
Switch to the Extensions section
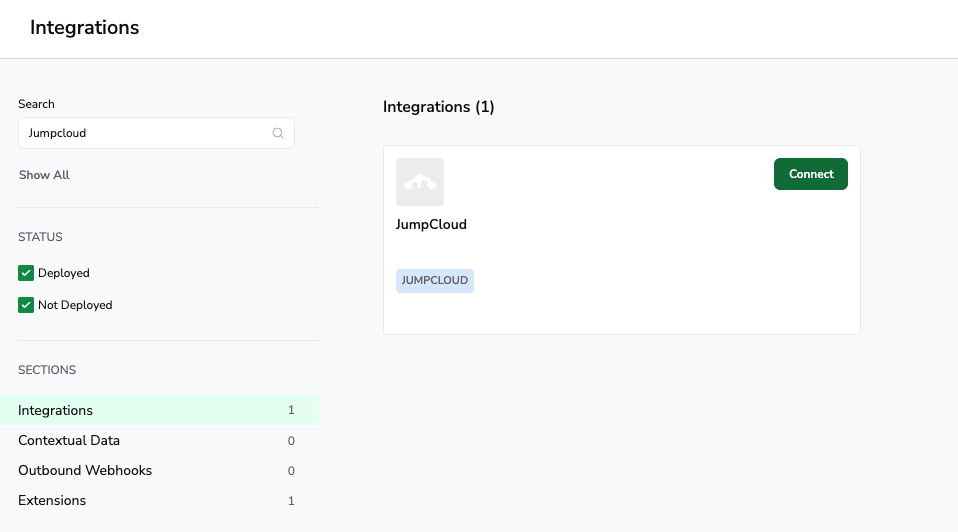point(52,500)
